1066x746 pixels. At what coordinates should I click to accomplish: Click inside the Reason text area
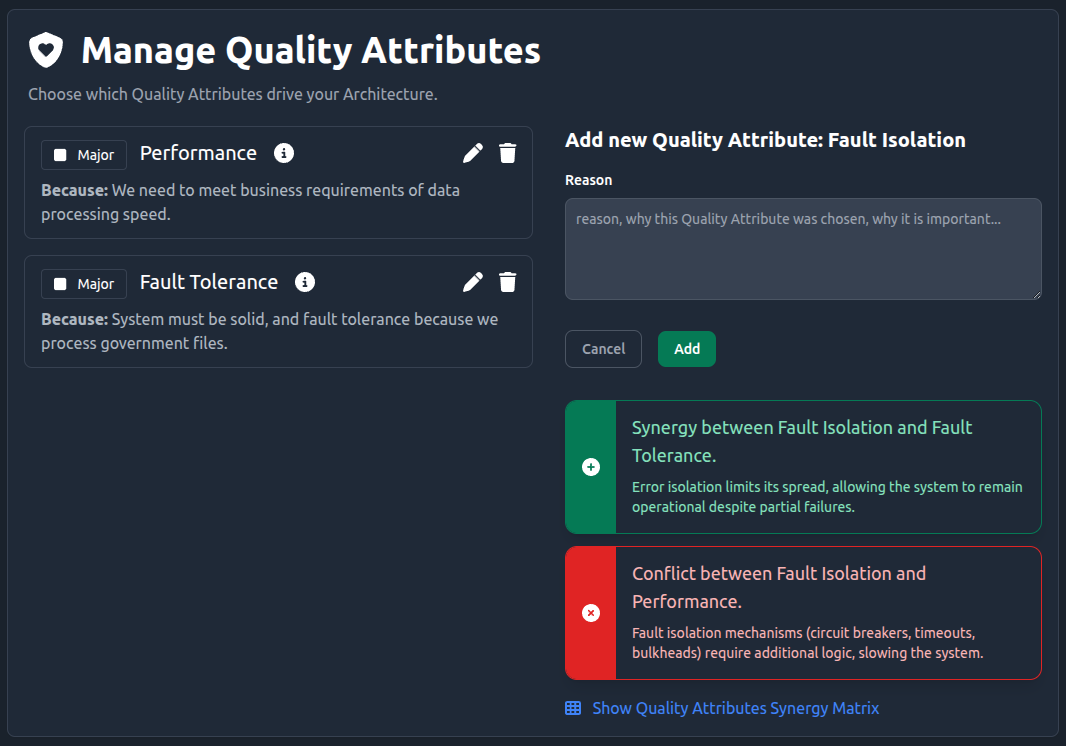[x=803, y=248]
